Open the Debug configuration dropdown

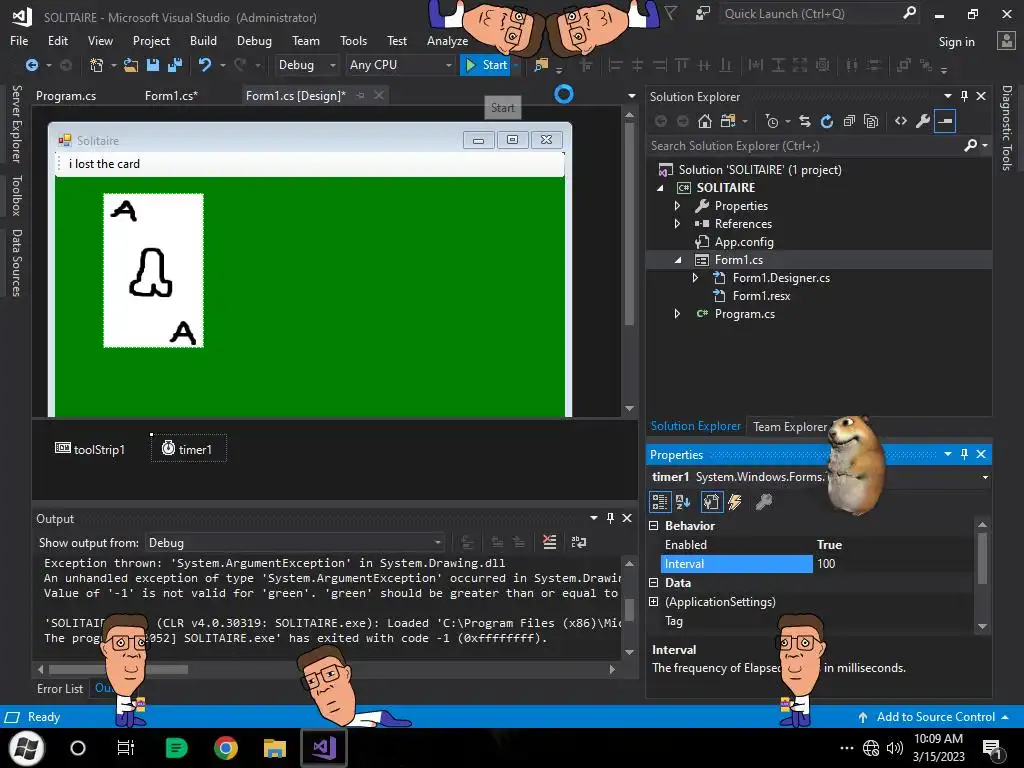332,65
